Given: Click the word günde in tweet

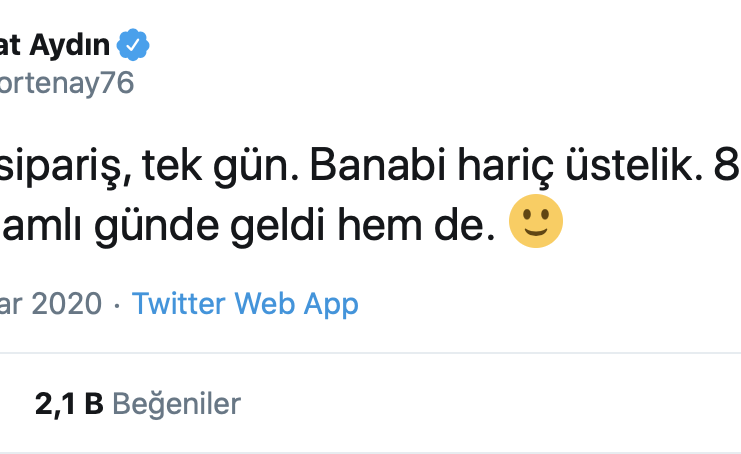Looking at the screenshot, I should tap(156, 228).
